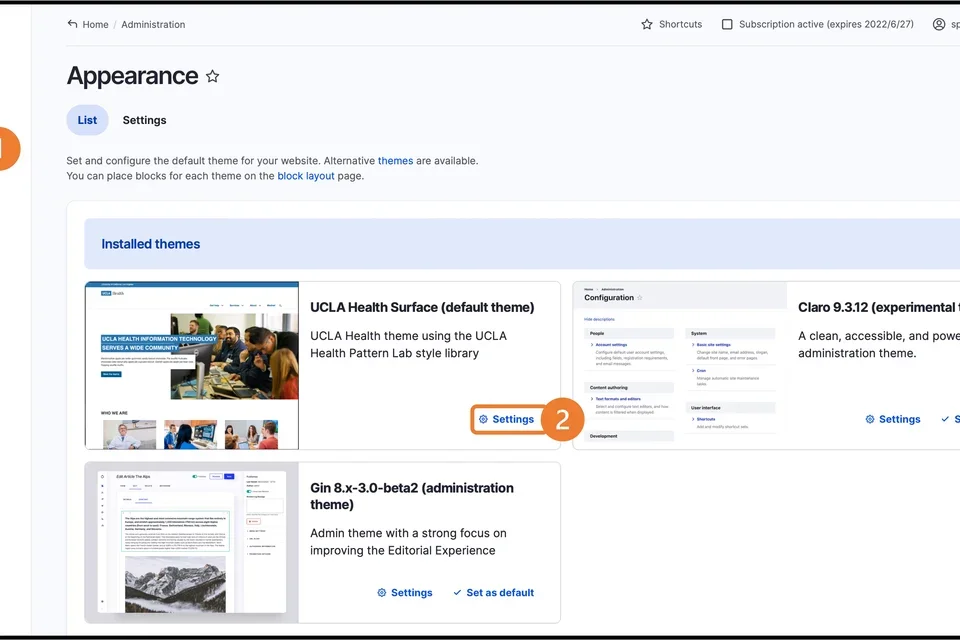Click the Gin Admin theme description text
960x640 pixels.
[x=408, y=541]
